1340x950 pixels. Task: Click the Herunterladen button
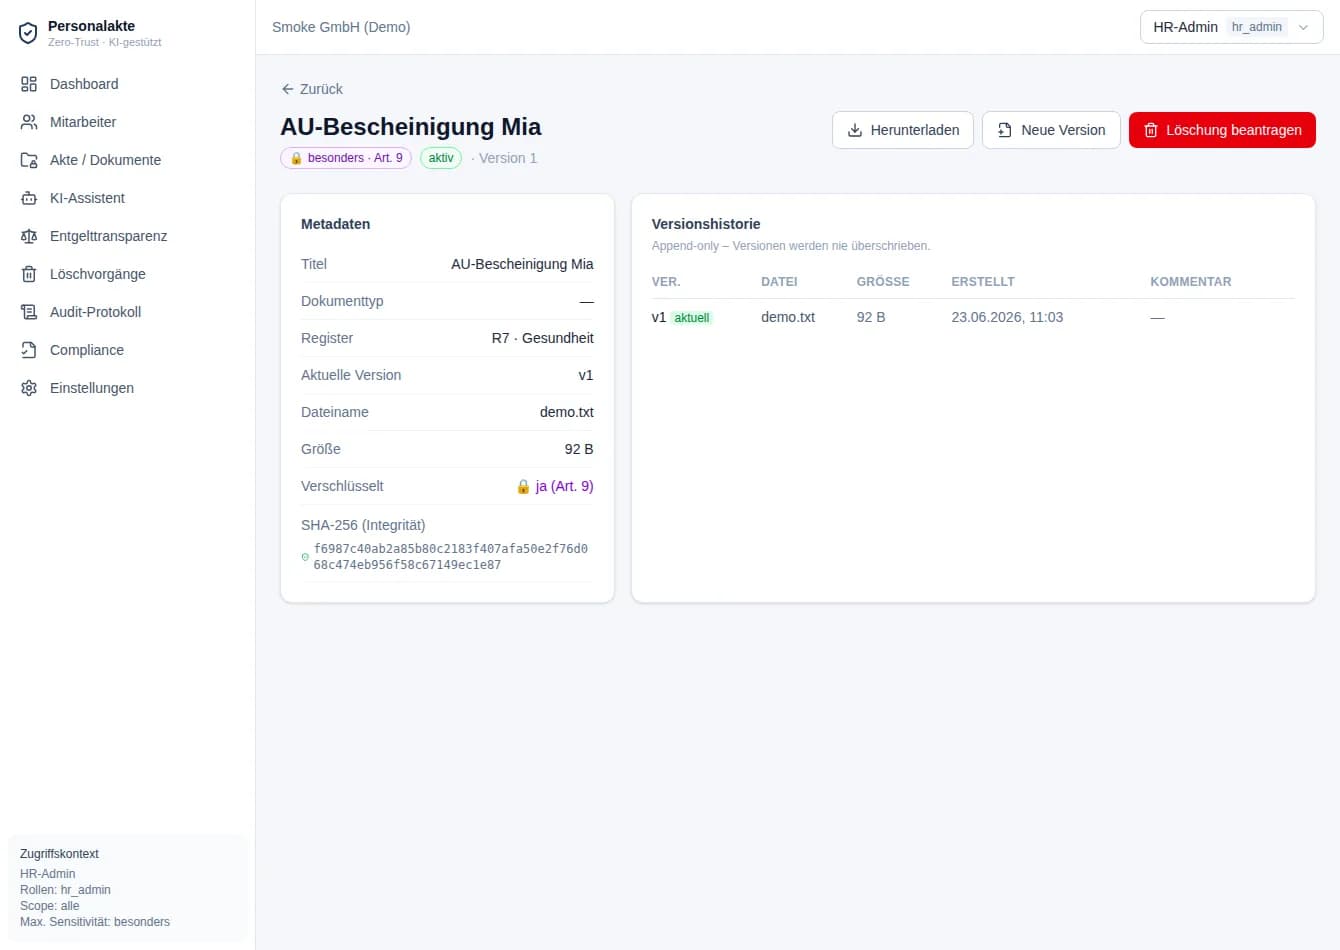click(903, 130)
